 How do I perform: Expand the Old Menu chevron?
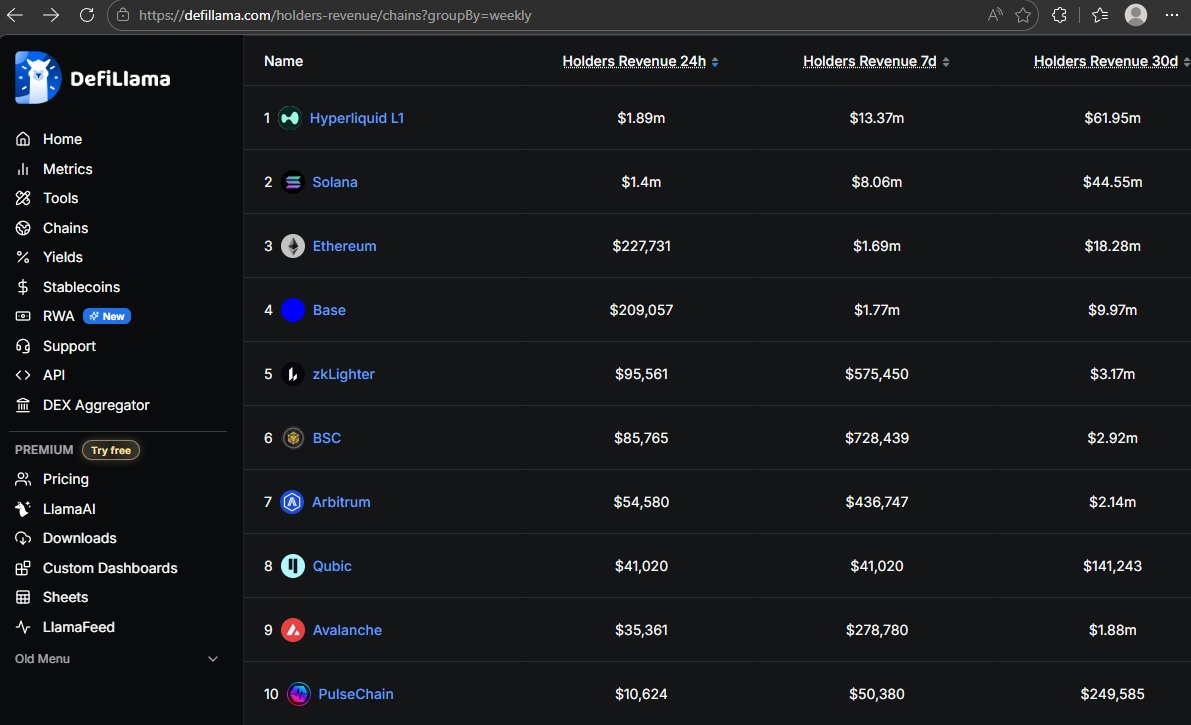(x=213, y=659)
